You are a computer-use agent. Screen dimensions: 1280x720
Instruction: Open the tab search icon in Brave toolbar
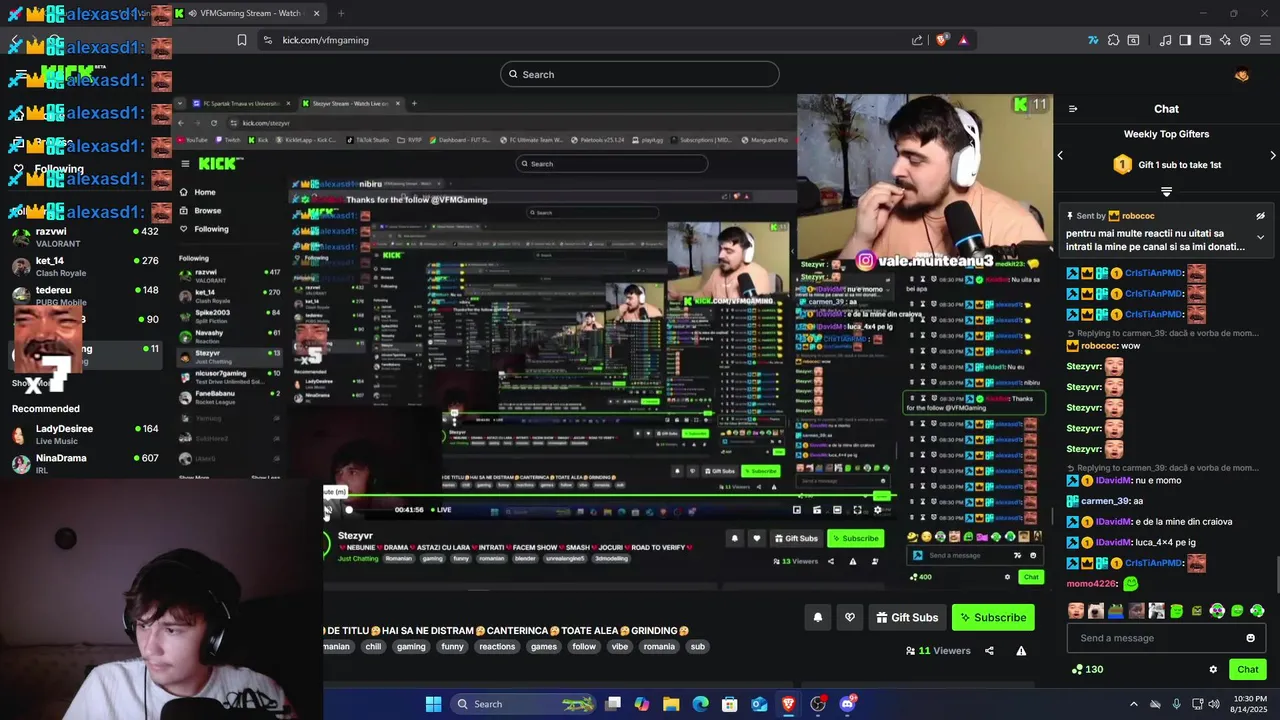point(1133,40)
